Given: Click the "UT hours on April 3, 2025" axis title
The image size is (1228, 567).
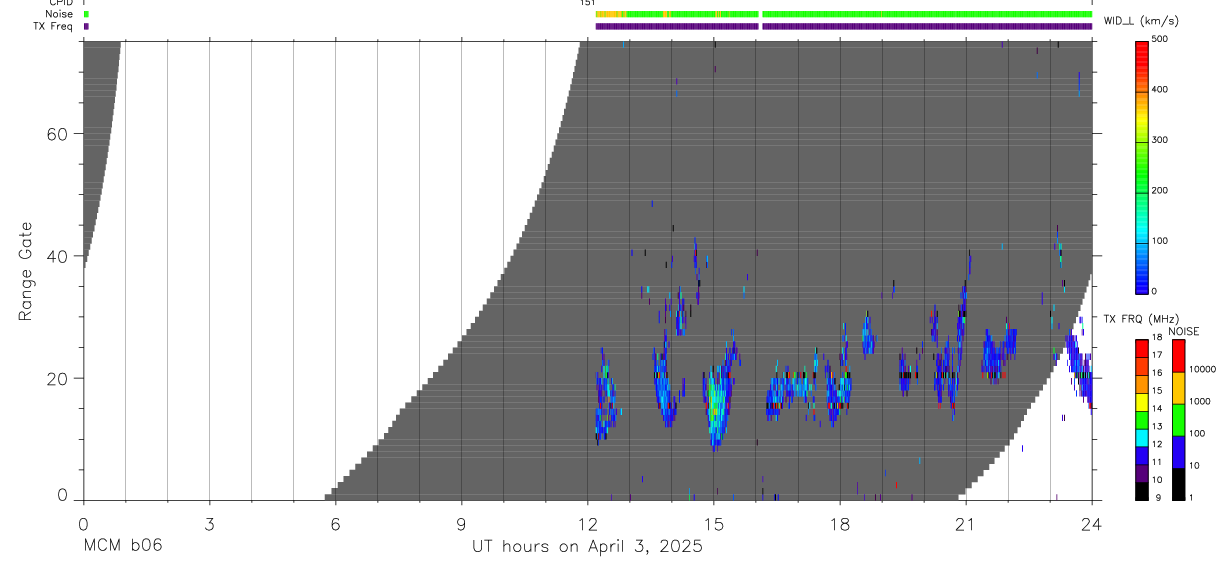Looking at the screenshot, I should click(x=587, y=547).
